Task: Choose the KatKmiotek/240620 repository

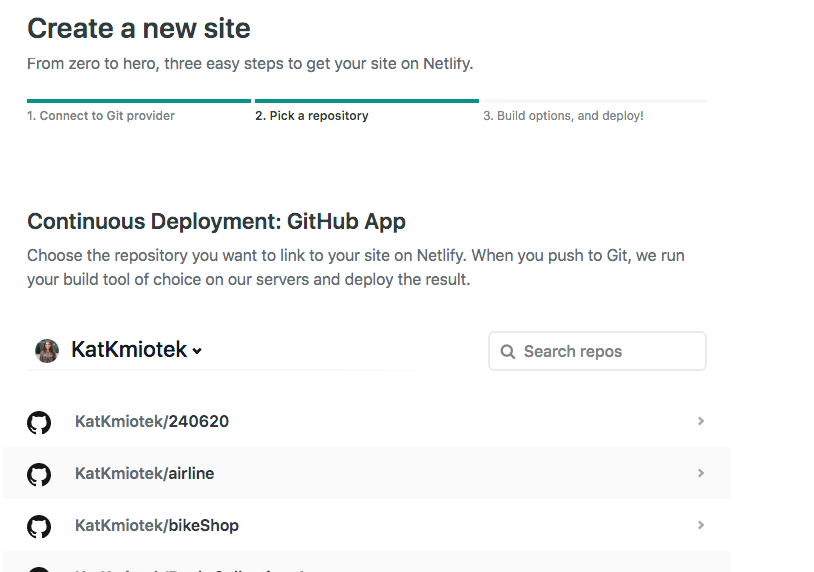Action: [x=367, y=421]
